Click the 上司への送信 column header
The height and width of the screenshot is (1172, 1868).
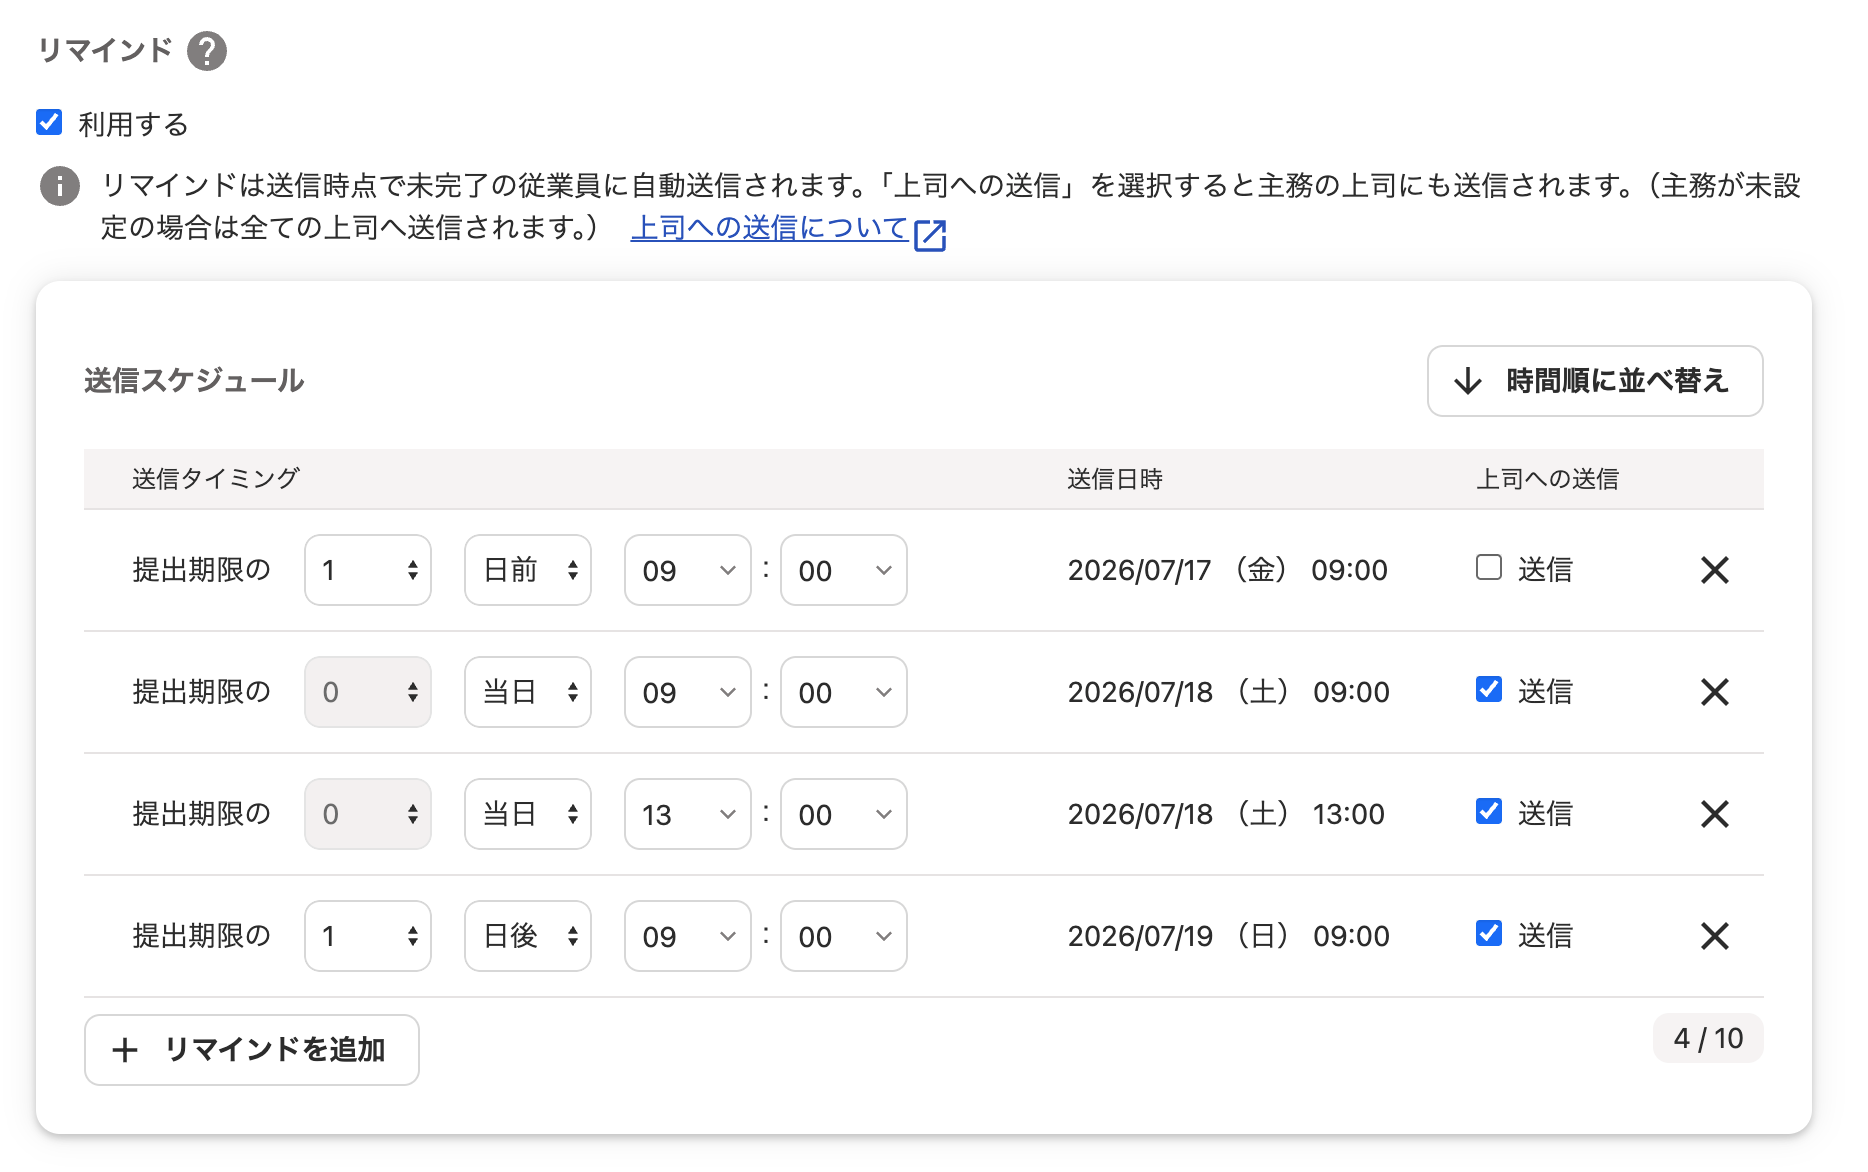[1548, 479]
